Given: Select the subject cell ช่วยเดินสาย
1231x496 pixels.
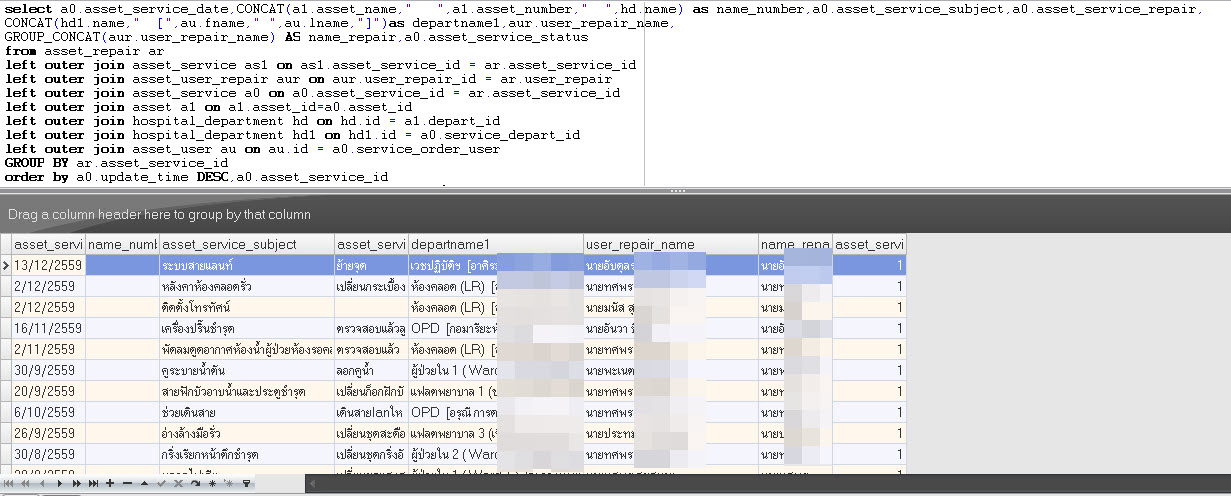Looking at the screenshot, I should (x=247, y=412).
